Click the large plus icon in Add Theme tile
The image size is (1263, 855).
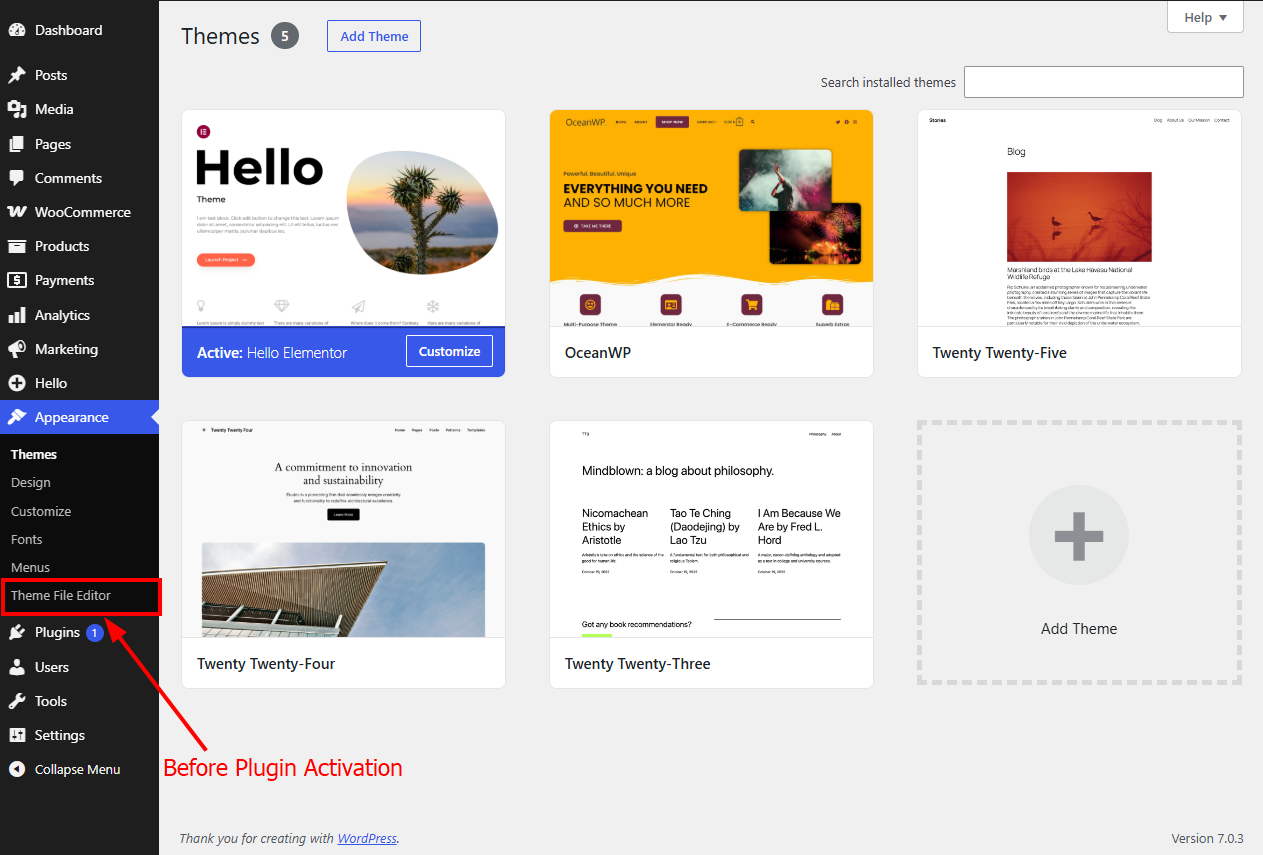pyautogui.click(x=1079, y=535)
